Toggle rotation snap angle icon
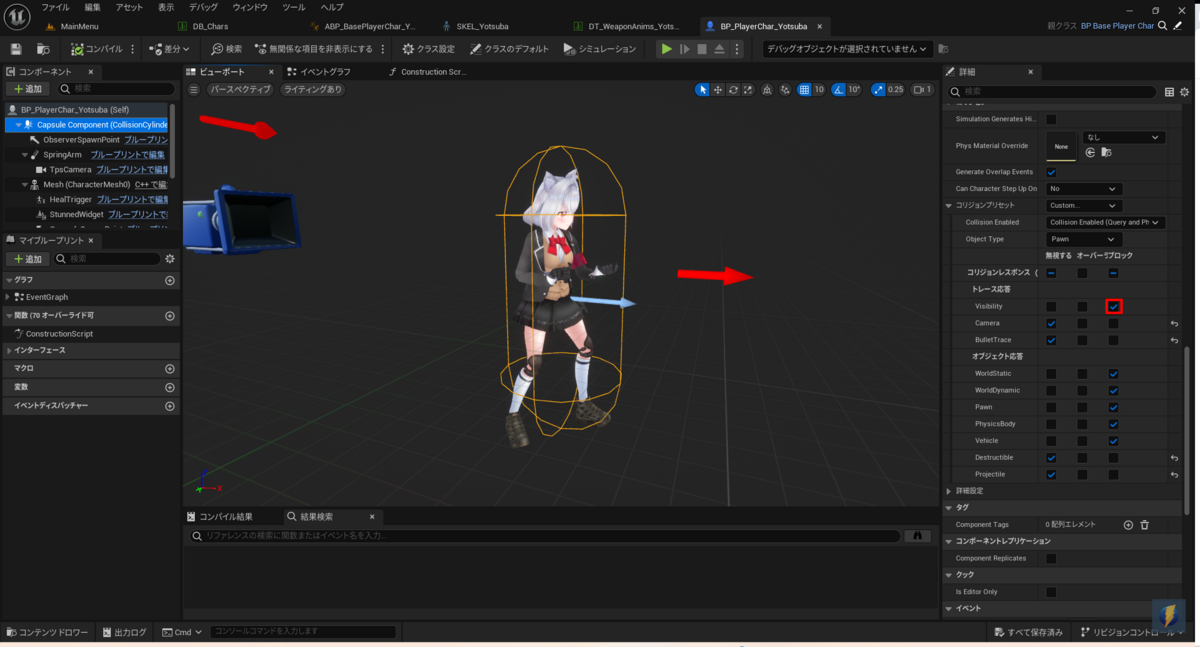This screenshot has width=1200, height=647. pyautogui.click(x=838, y=89)
